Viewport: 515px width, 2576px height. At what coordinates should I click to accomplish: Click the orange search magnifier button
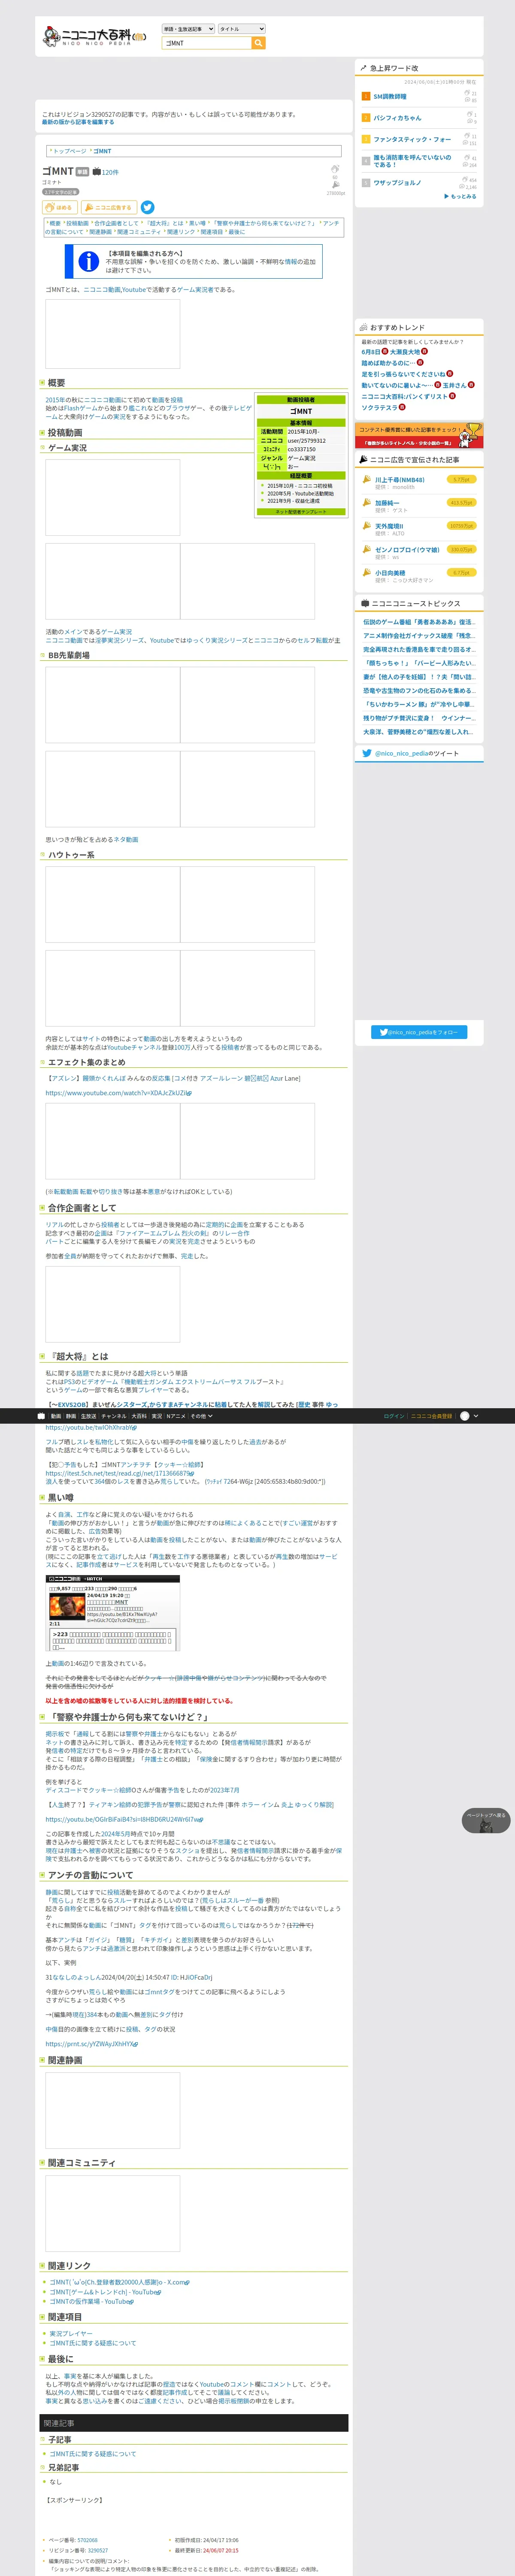(258, 43)
